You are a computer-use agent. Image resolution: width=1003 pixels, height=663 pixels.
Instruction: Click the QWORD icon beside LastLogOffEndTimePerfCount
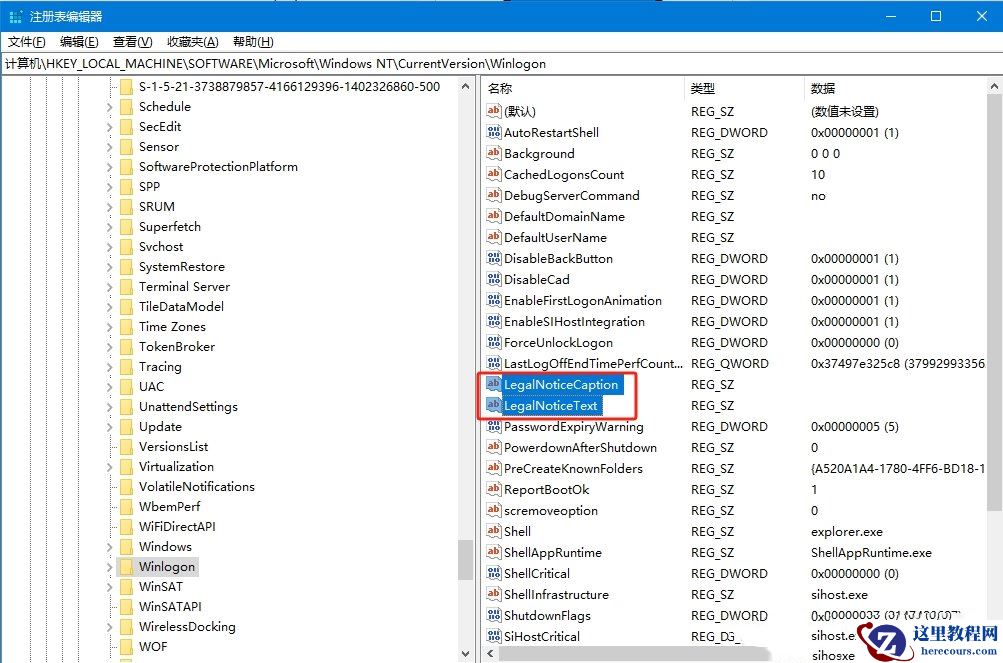[493, 363]
